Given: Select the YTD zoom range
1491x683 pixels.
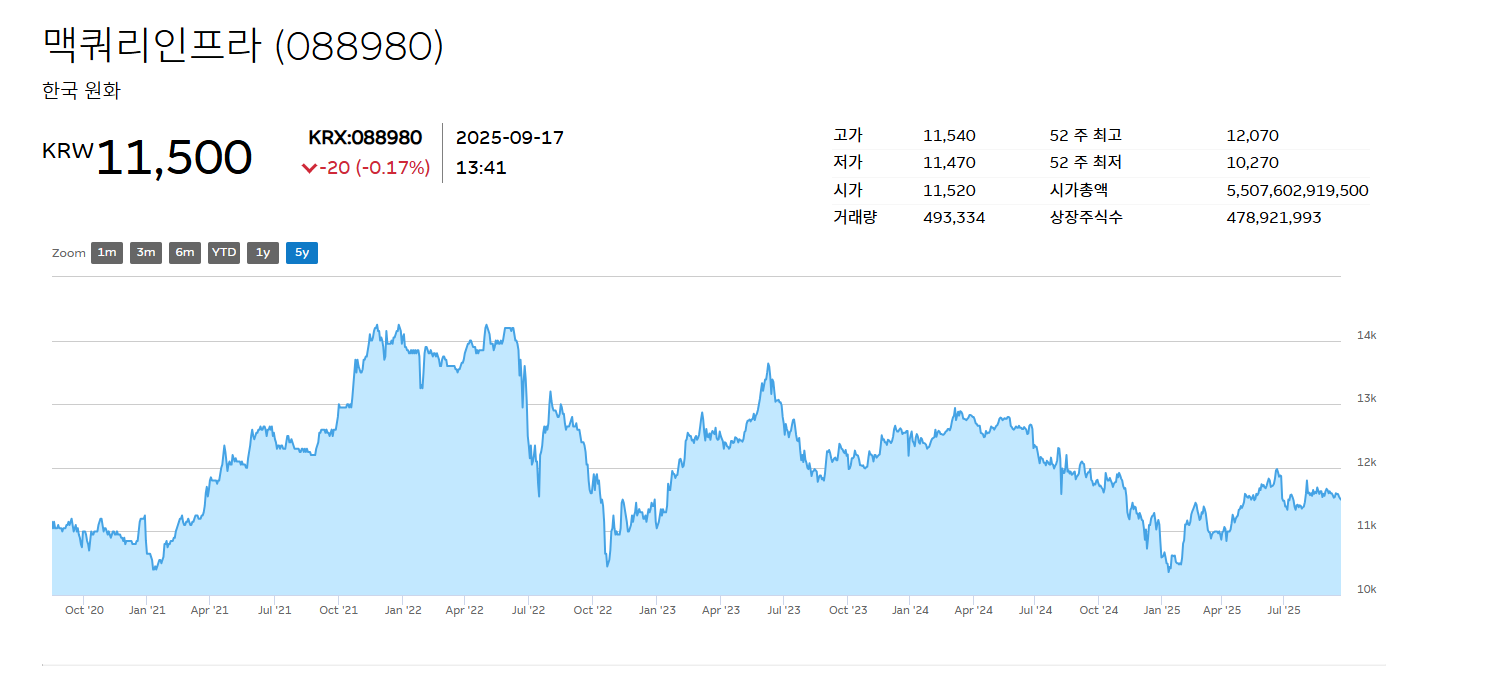Looking at the screenshot, I should click(224, 253).
